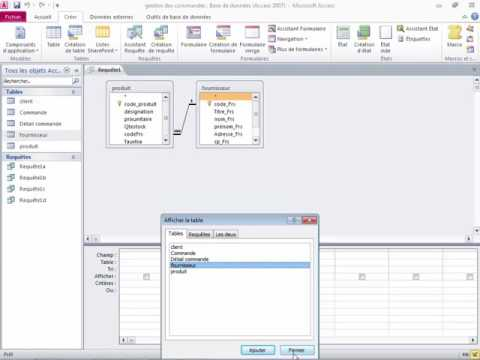This screenshot has height=360, width=480.
Task: Click the Save icon in quick access toolbar
Action: click(17, 5)
